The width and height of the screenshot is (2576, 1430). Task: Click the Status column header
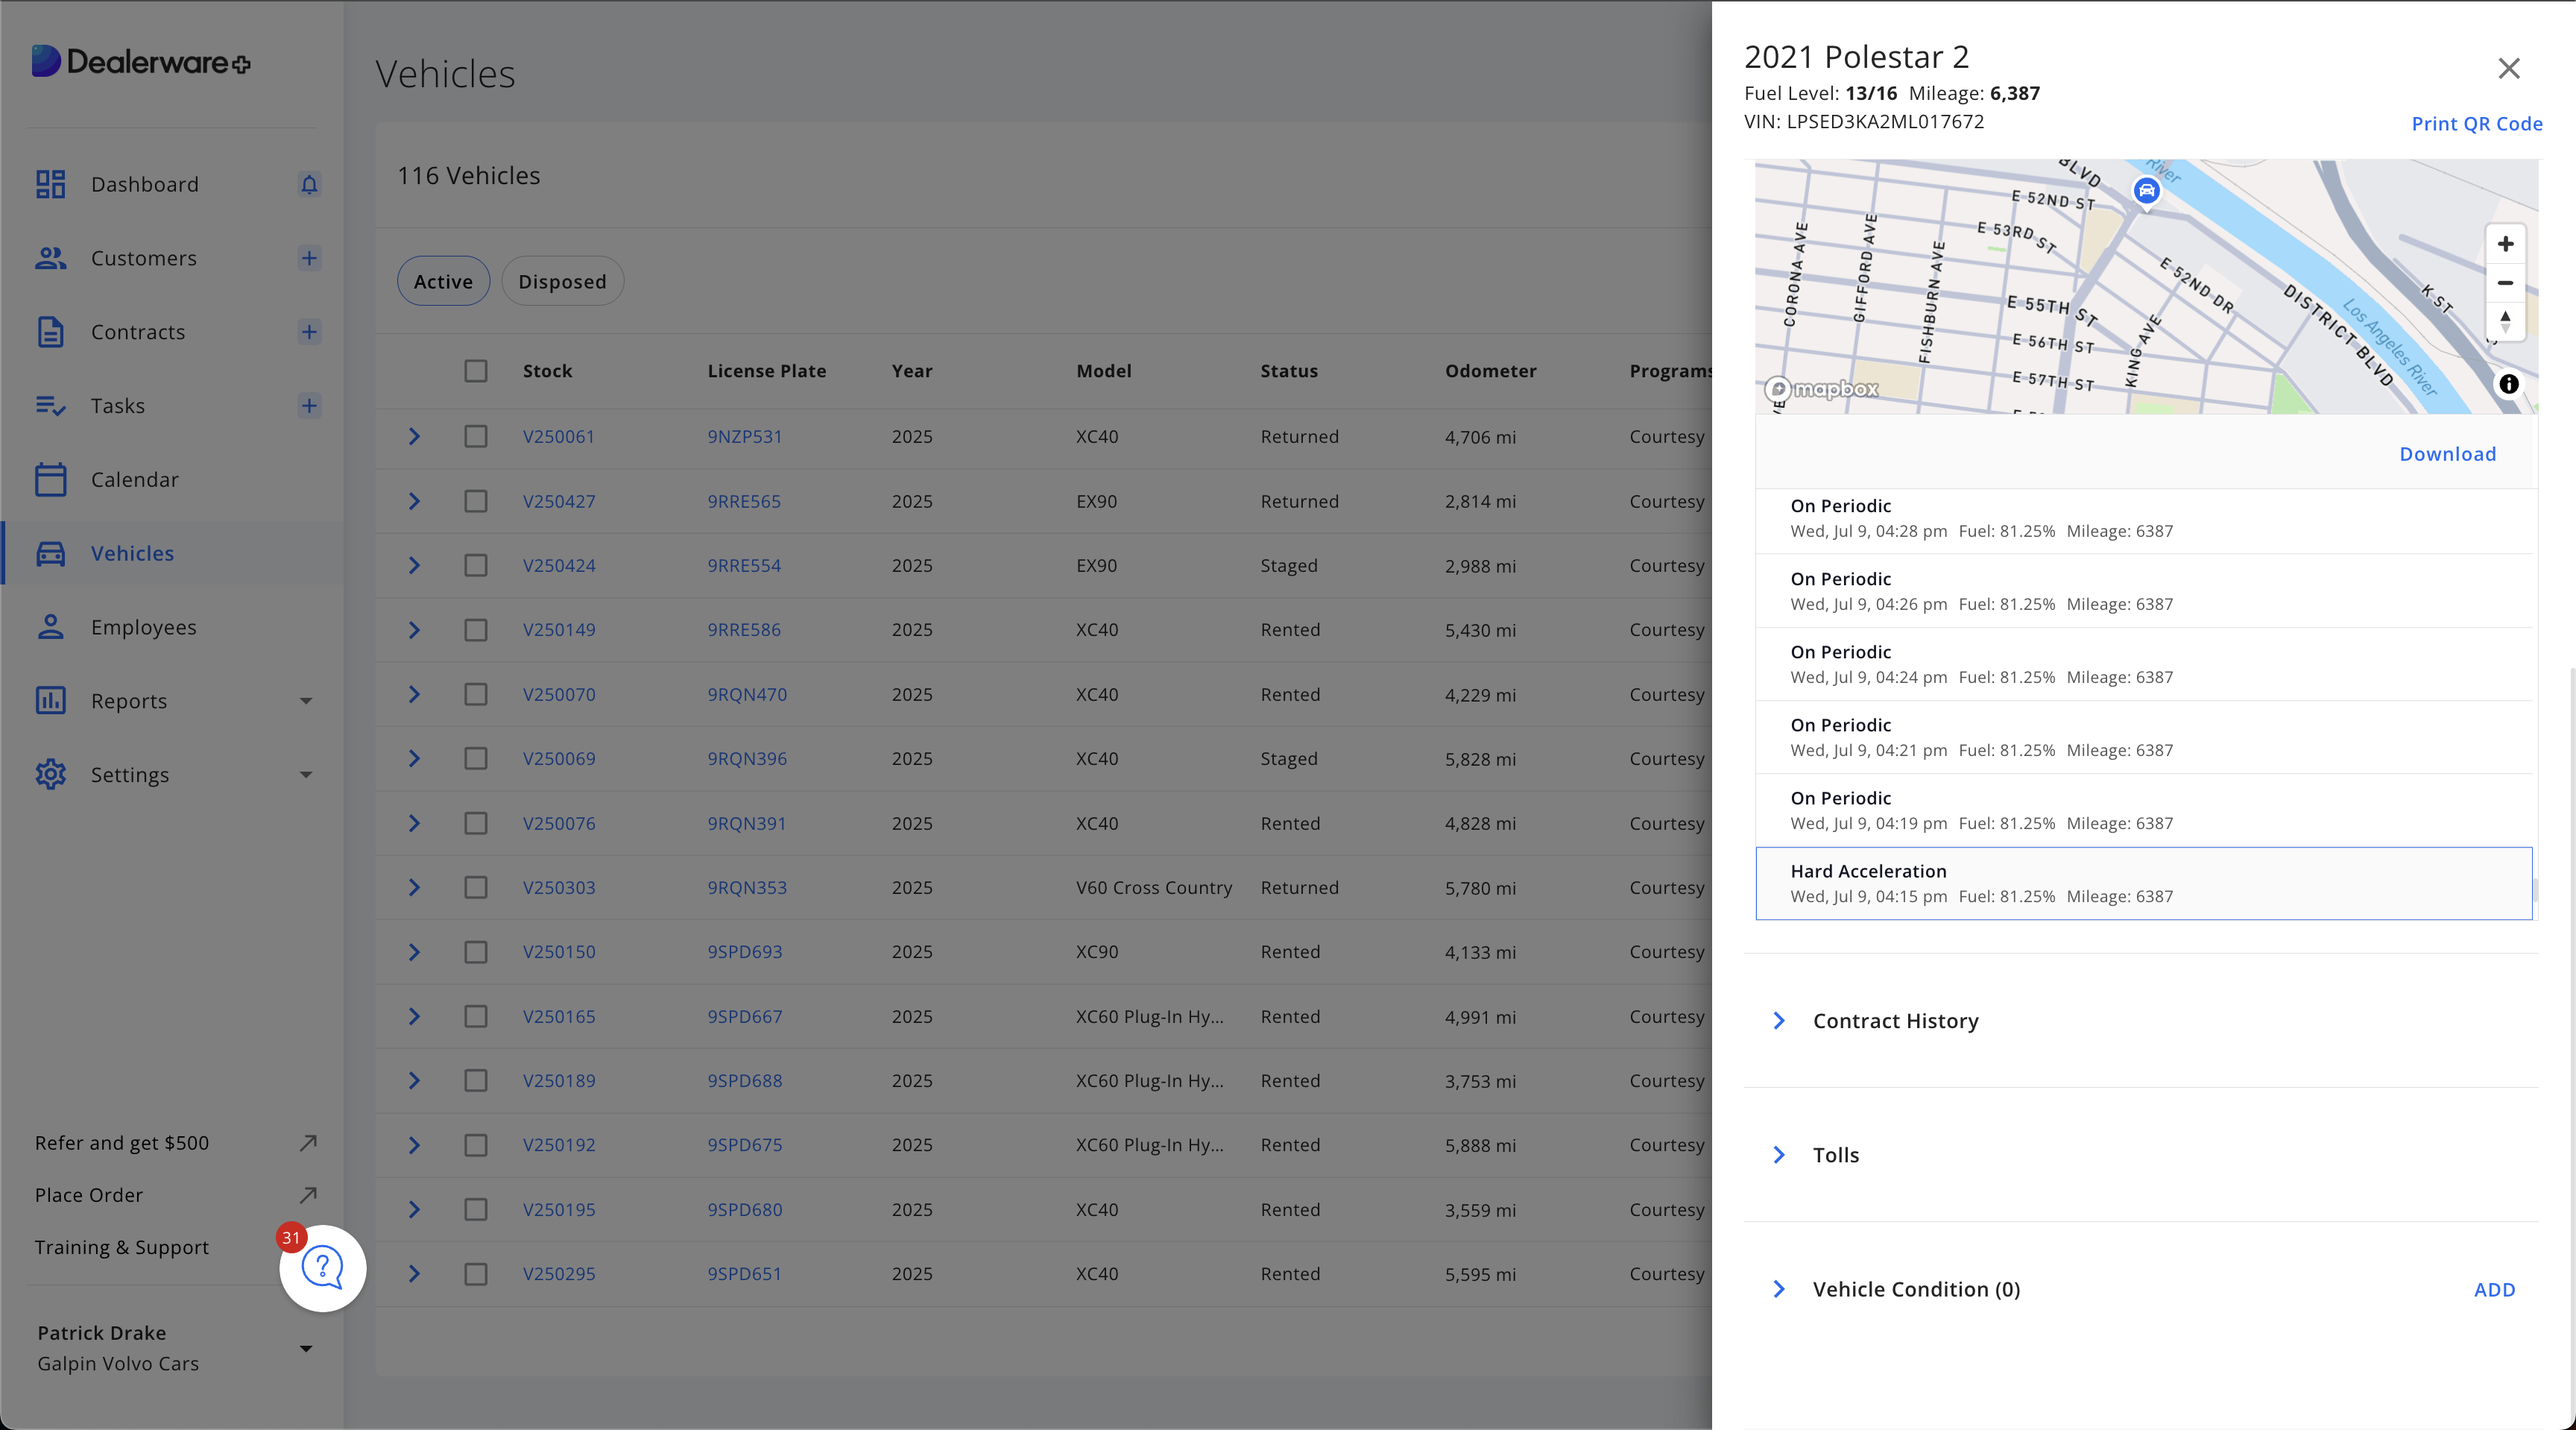click(x=1289, y=371)
